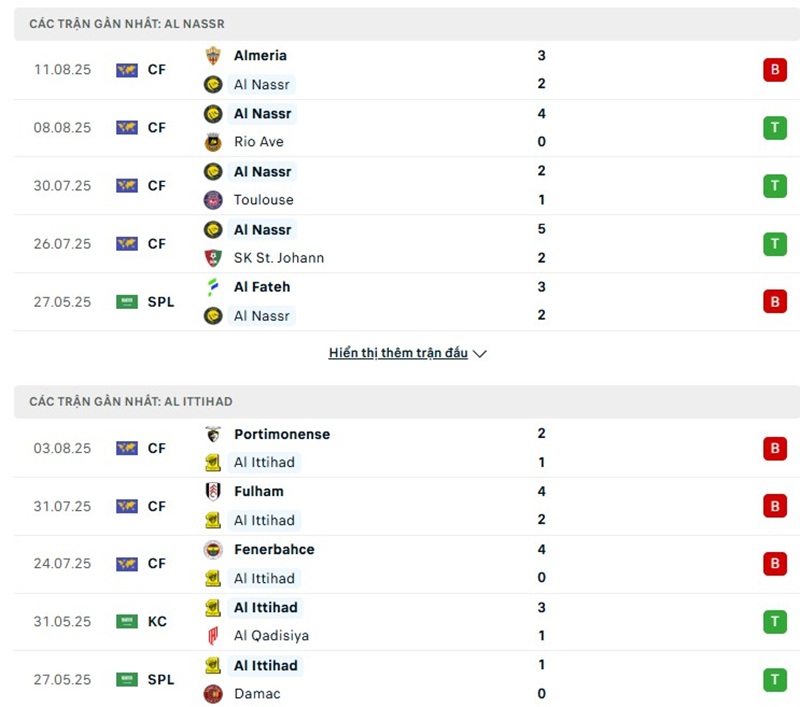Click the Fenerbahce club logo
Image resolution: width=800 pixels, height=707 pixels.
(213, 550)
